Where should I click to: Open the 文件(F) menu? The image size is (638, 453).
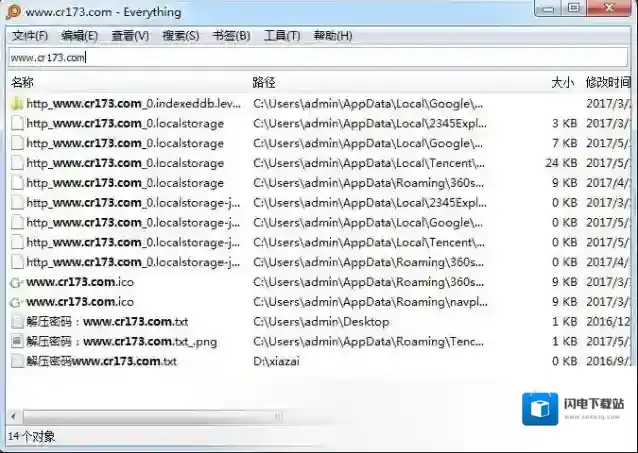pyautogui.click(x=30, y=36)
